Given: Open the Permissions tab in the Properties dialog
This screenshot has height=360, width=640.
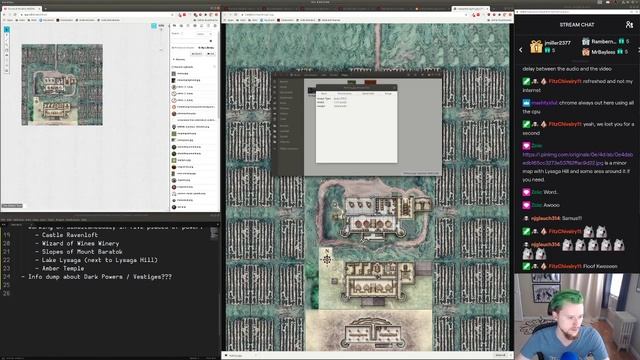Looking at the screenshot, I should point(345,93).
